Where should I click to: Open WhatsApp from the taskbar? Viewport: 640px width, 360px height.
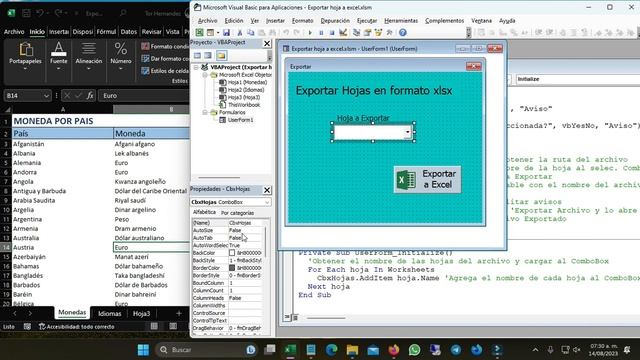(414, 350)
